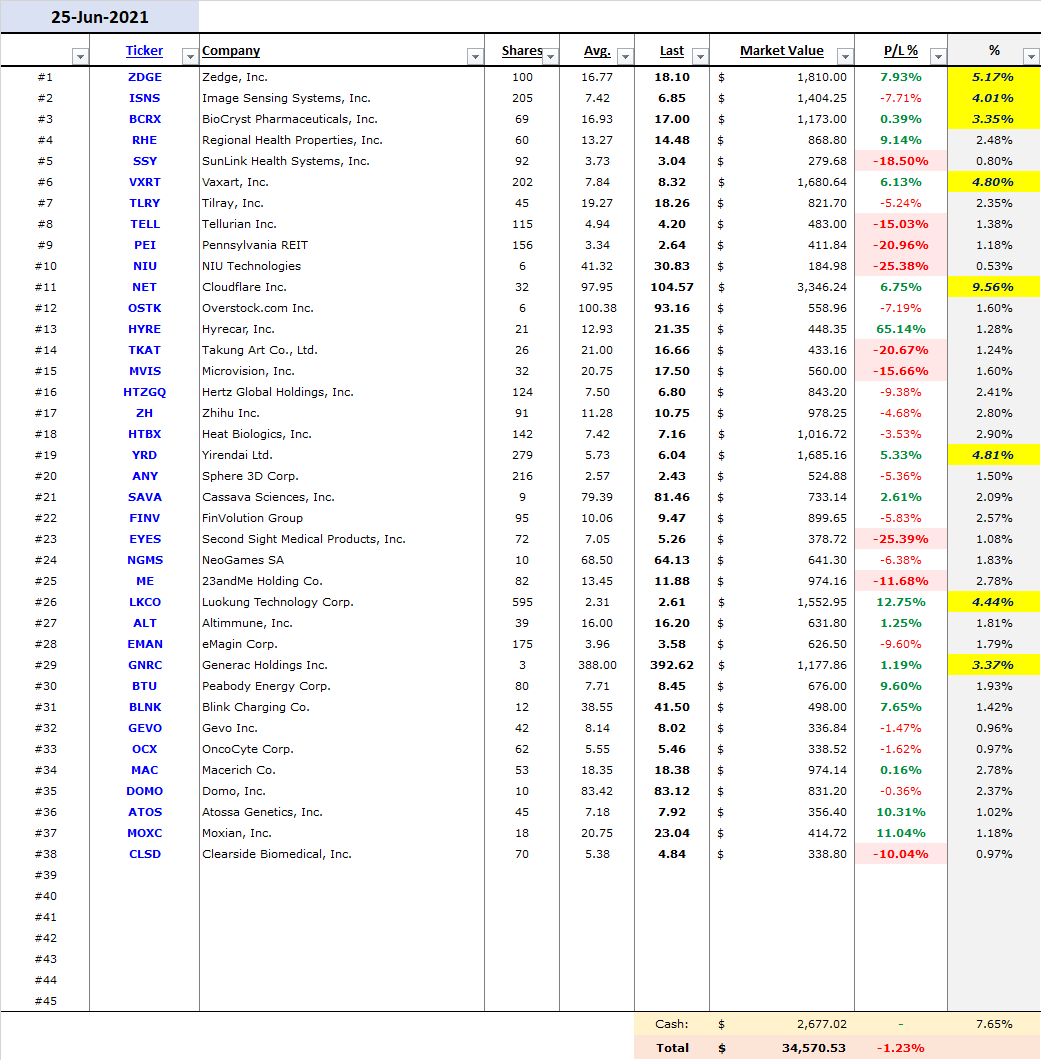Select the company cell Zedge, Inc.
This screenshot has width=1041, height=1060.
[x=342, y=77]
